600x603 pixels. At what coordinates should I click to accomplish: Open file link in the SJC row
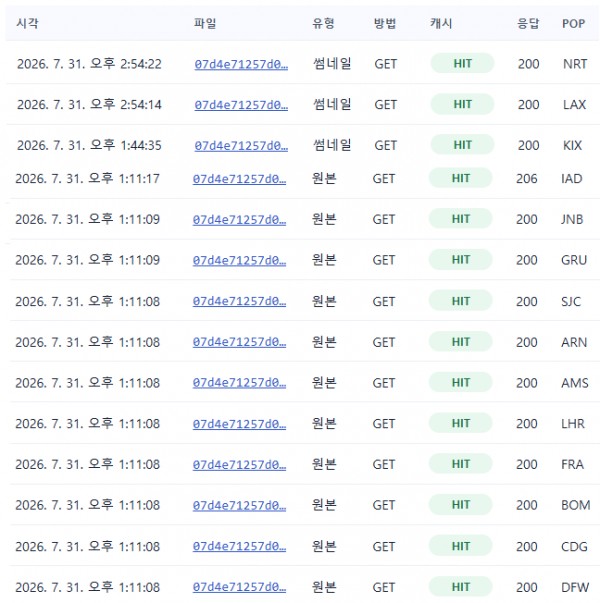click(x=239, y=302)
